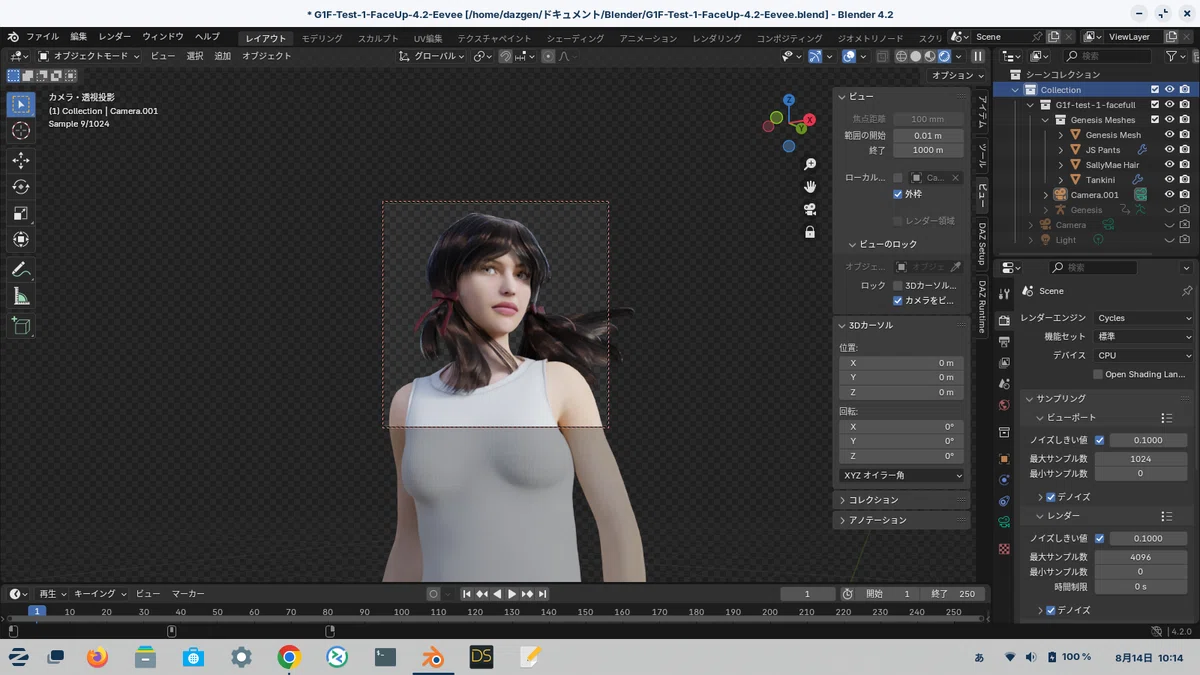1200x675 pixels.
Task: Open the Render properties tab icon
Action: 1004,320
